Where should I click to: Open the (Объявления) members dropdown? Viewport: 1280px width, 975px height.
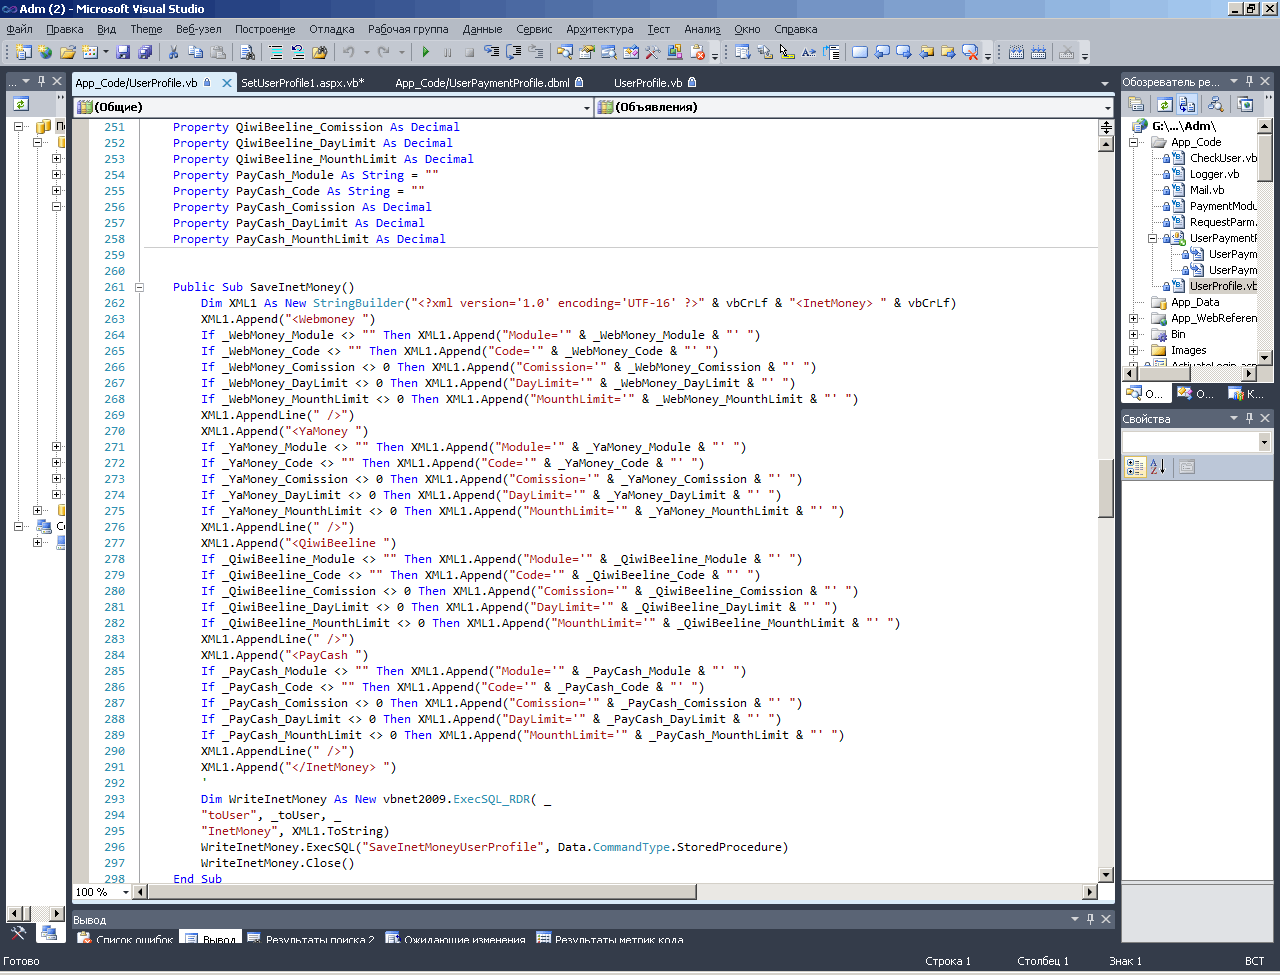coord(1107,107)
